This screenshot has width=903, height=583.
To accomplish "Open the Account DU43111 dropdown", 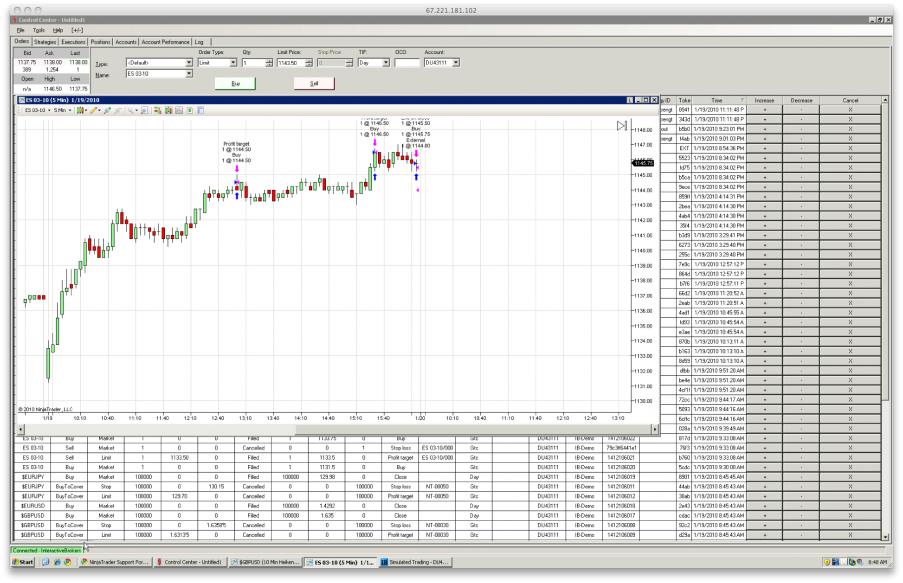I will click(x=456, y=63).
